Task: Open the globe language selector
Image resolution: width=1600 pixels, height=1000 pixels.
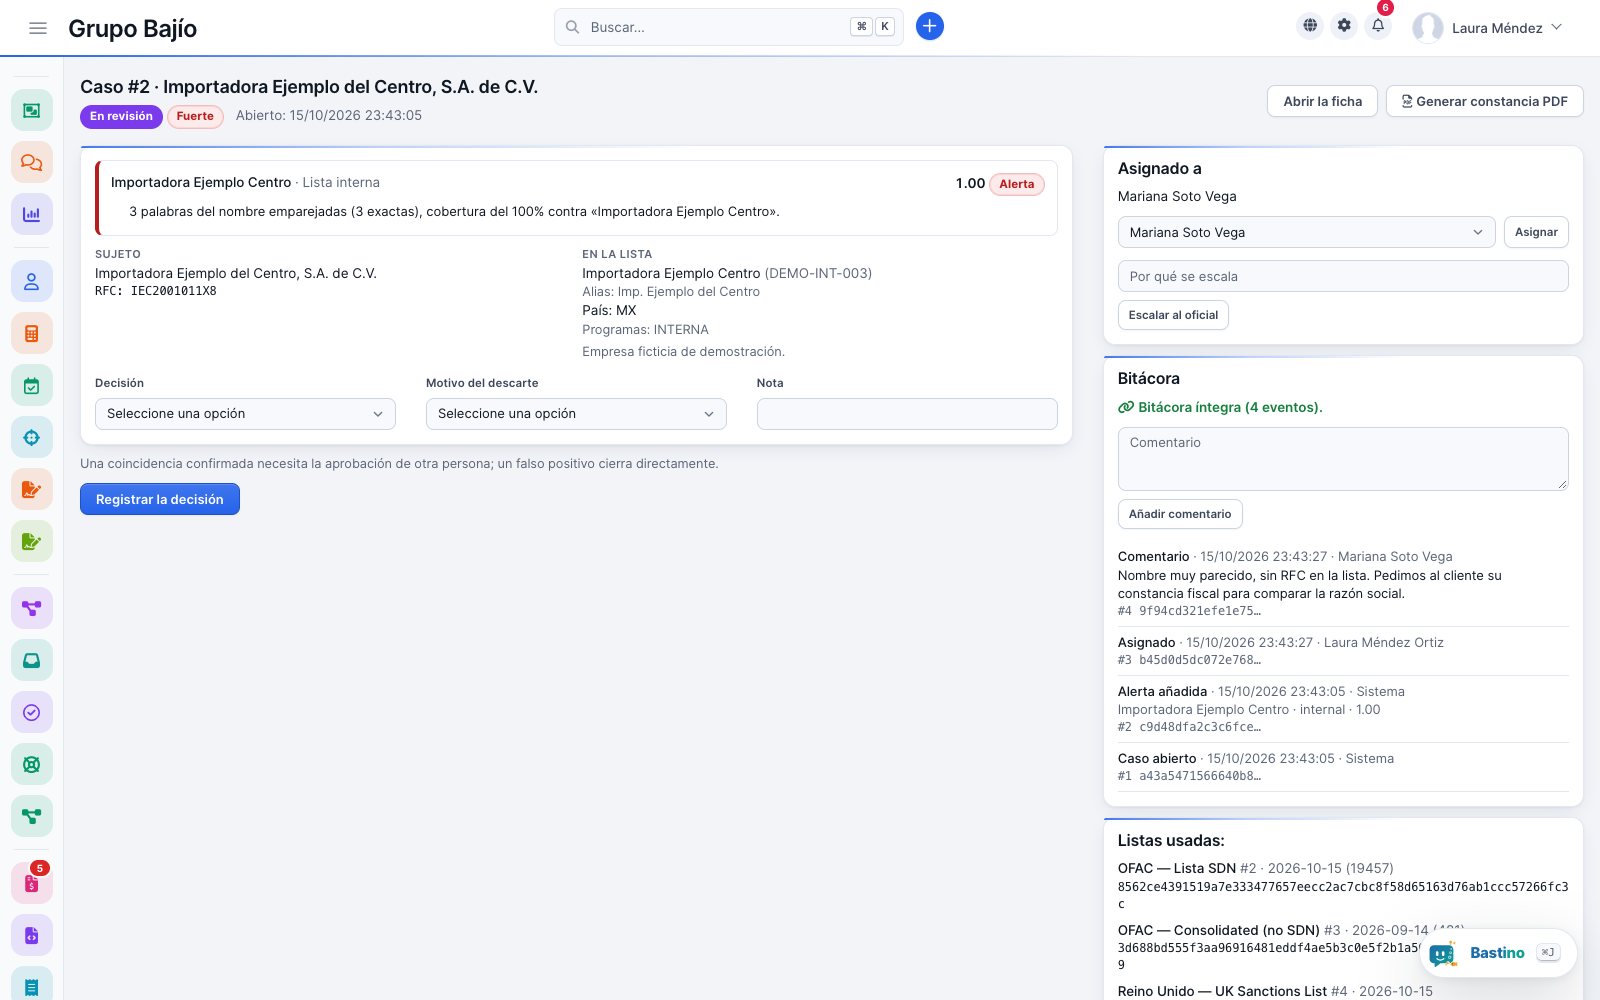Action: 1310,26
